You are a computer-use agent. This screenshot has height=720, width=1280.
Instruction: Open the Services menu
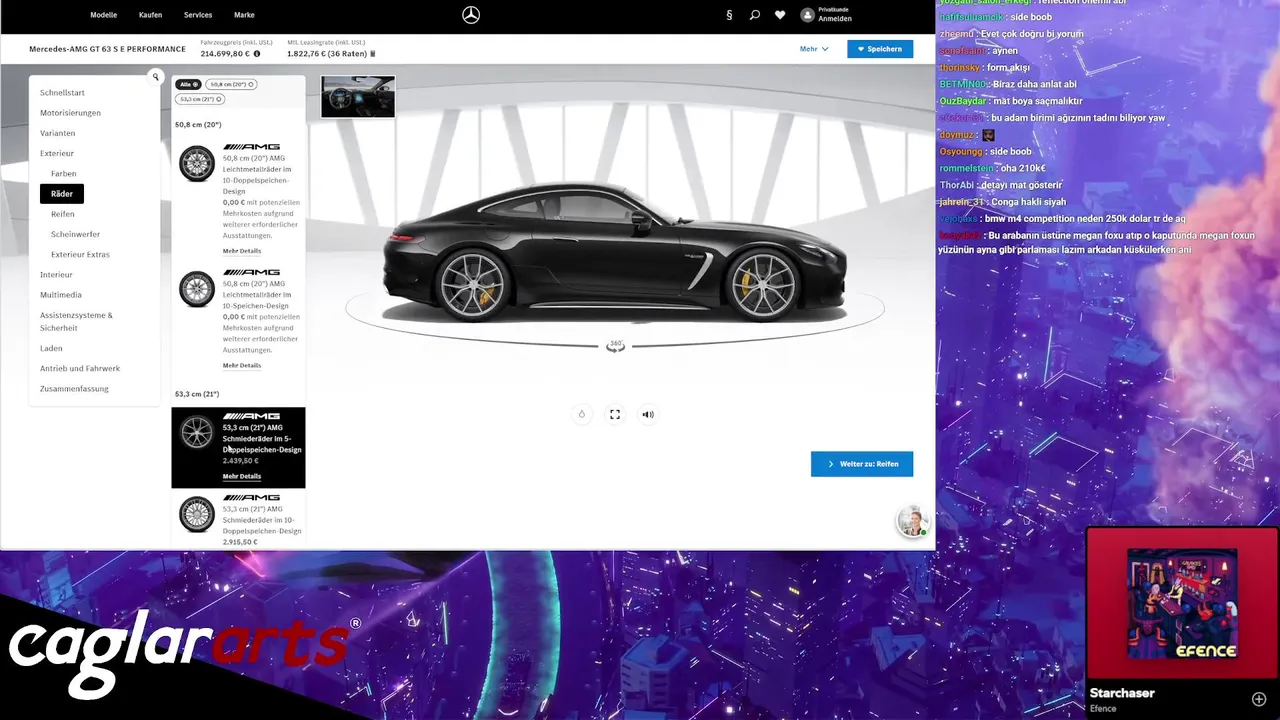(x=198, y=15)
